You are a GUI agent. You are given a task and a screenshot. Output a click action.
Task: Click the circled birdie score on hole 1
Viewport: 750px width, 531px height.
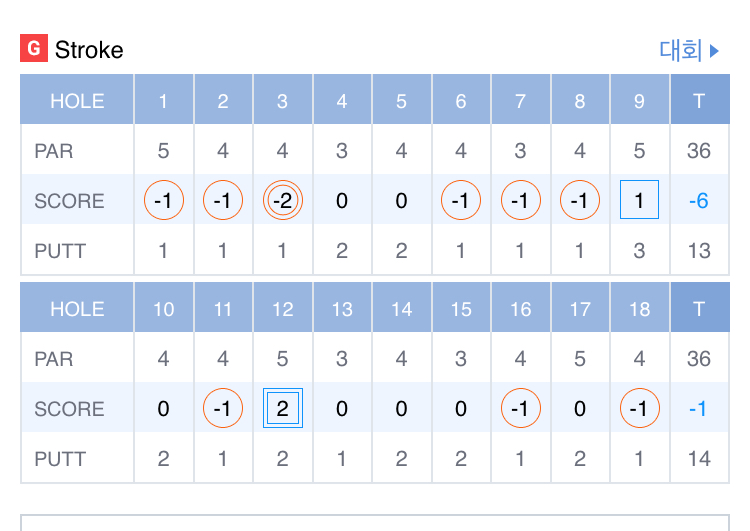coord(164,201)
